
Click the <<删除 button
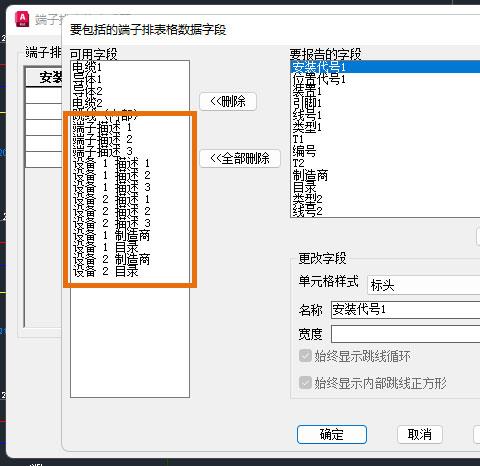228,101
